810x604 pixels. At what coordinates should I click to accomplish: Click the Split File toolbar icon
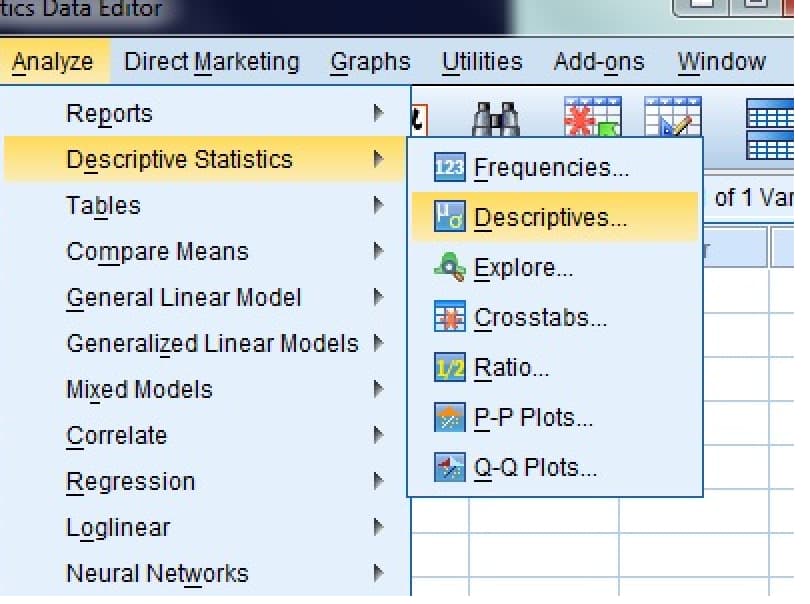[x=770, y=129]
